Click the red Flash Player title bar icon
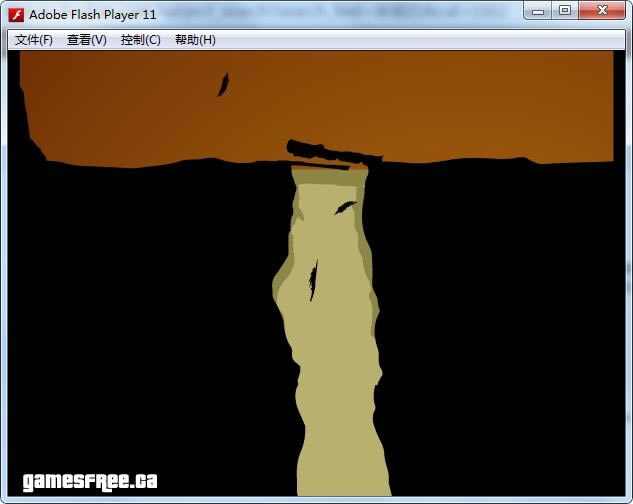Viewport: 633px width, 504px height. pos(16,14)
